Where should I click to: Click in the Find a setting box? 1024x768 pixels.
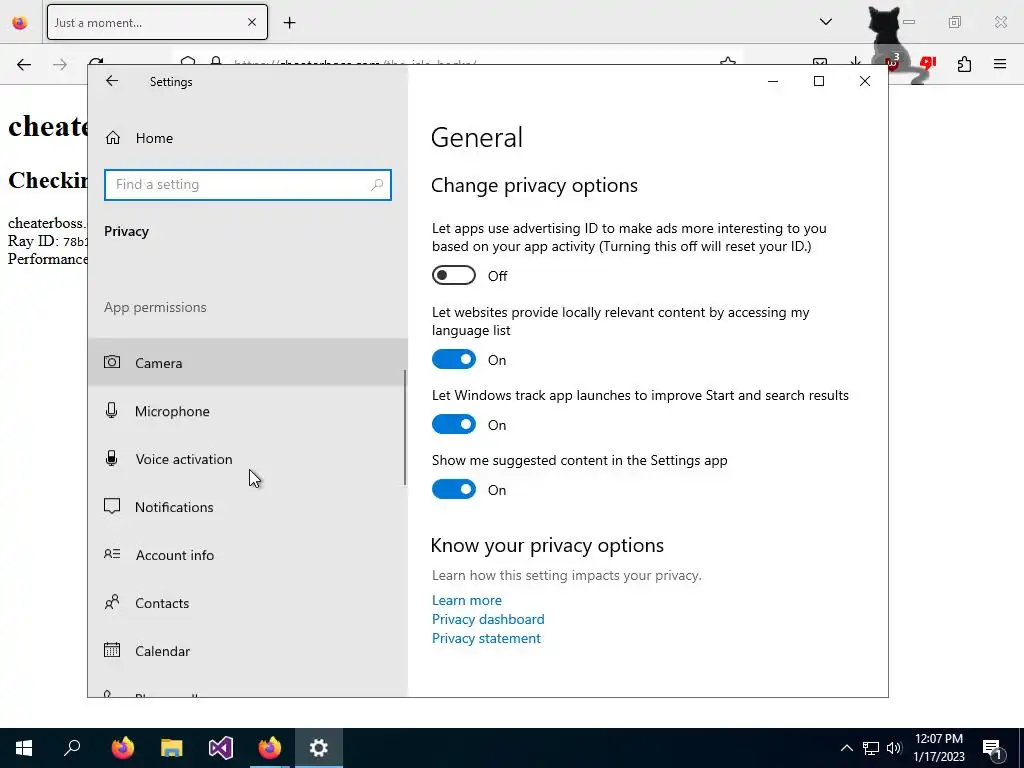tap(248, 185)
